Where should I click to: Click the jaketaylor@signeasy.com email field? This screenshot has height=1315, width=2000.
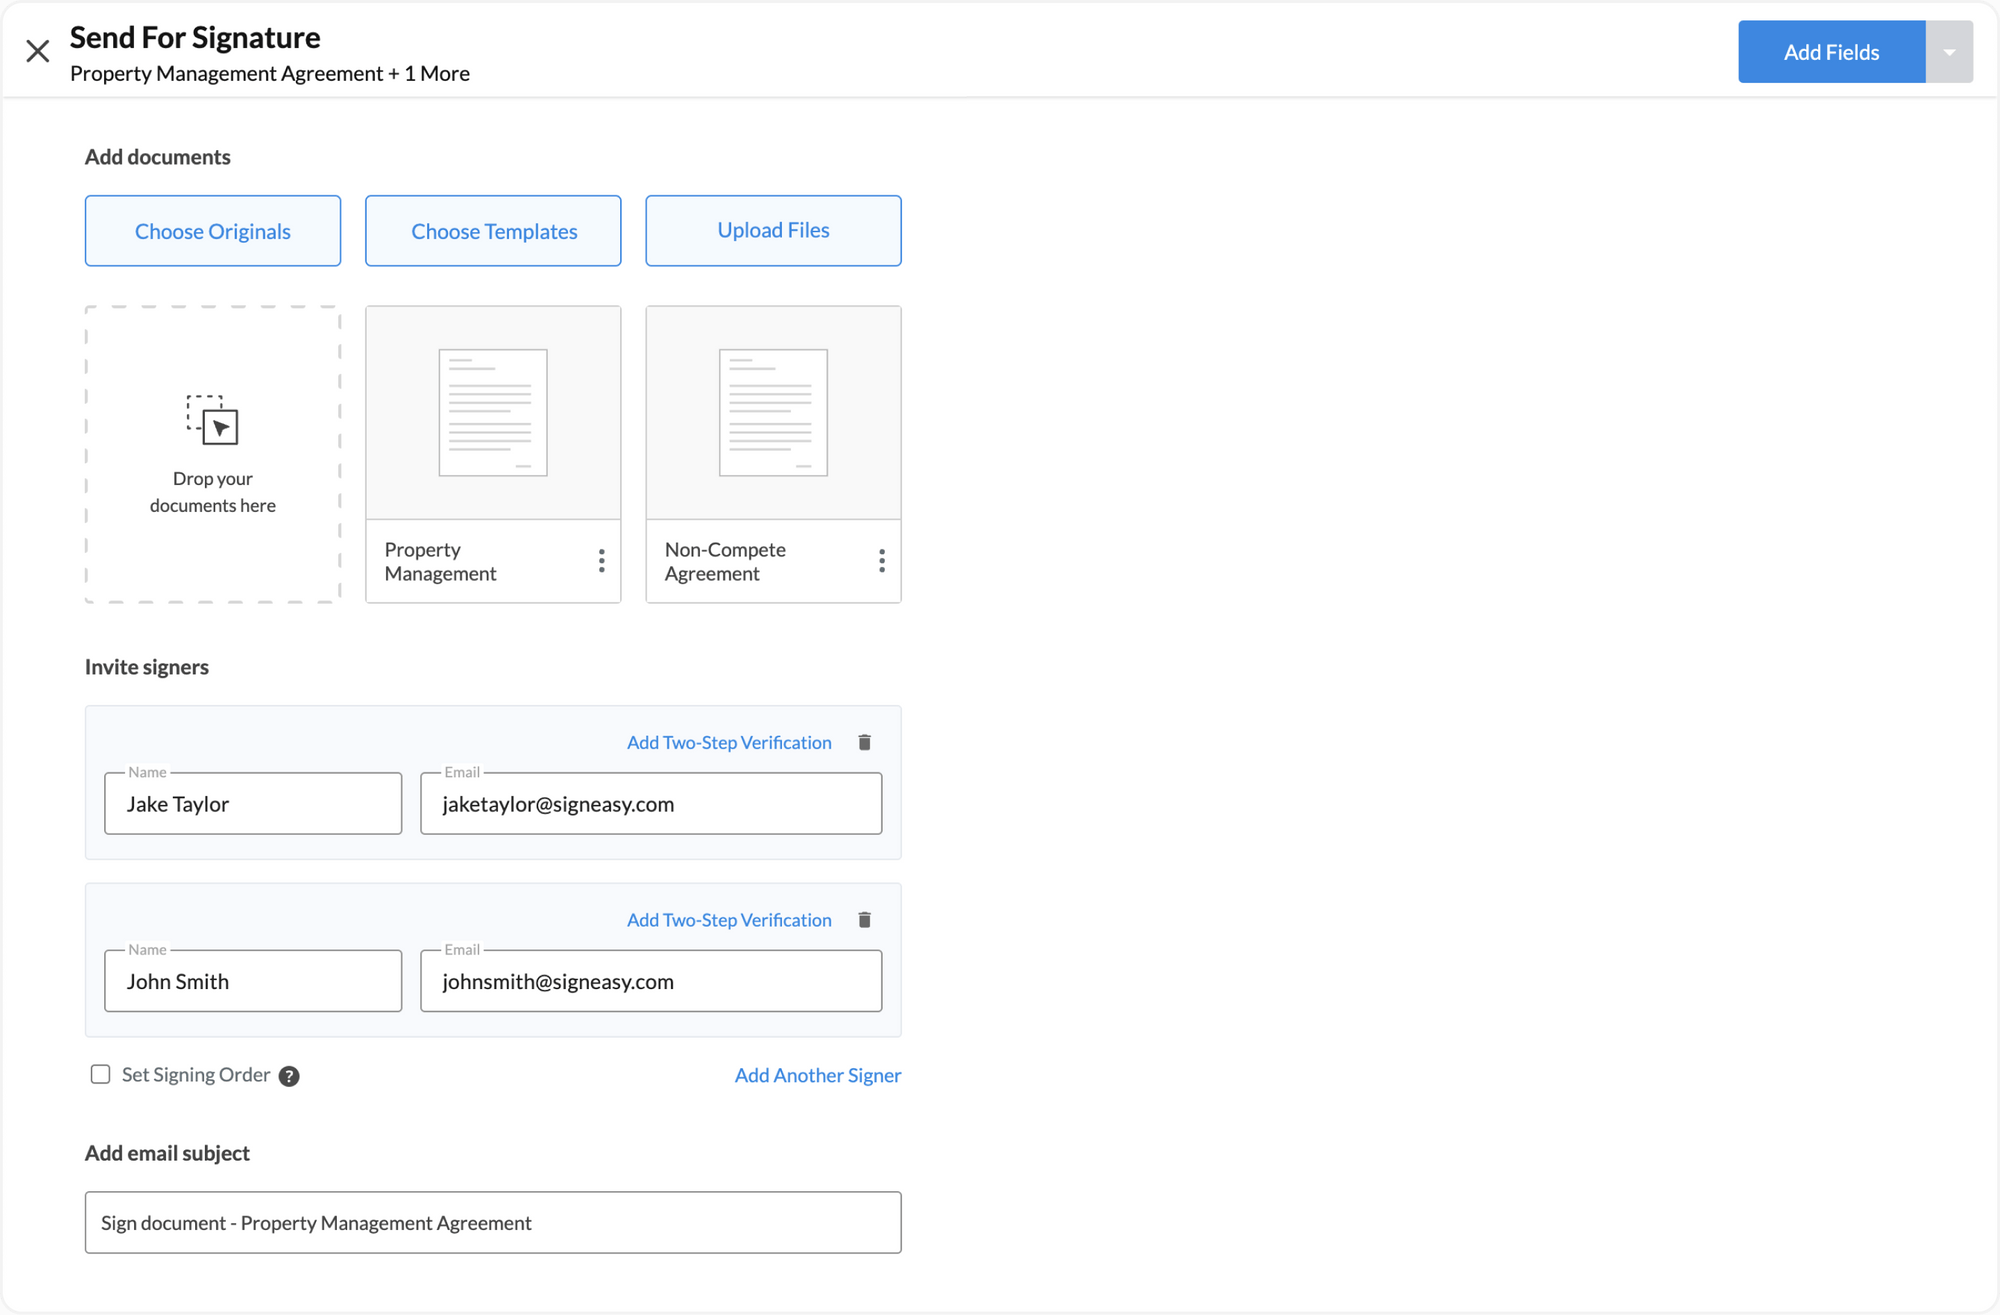[651, 804]
